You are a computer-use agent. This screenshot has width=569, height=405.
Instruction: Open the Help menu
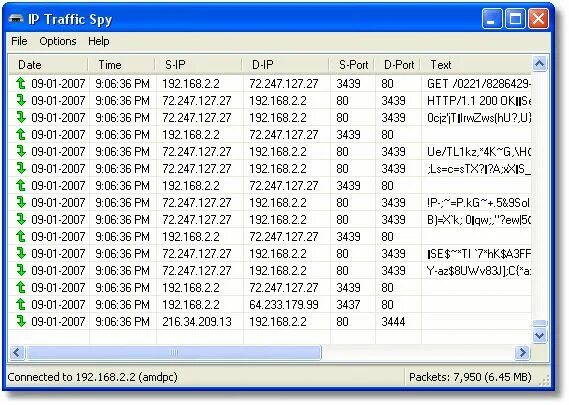pyautogui.click(x=99, y=41)
